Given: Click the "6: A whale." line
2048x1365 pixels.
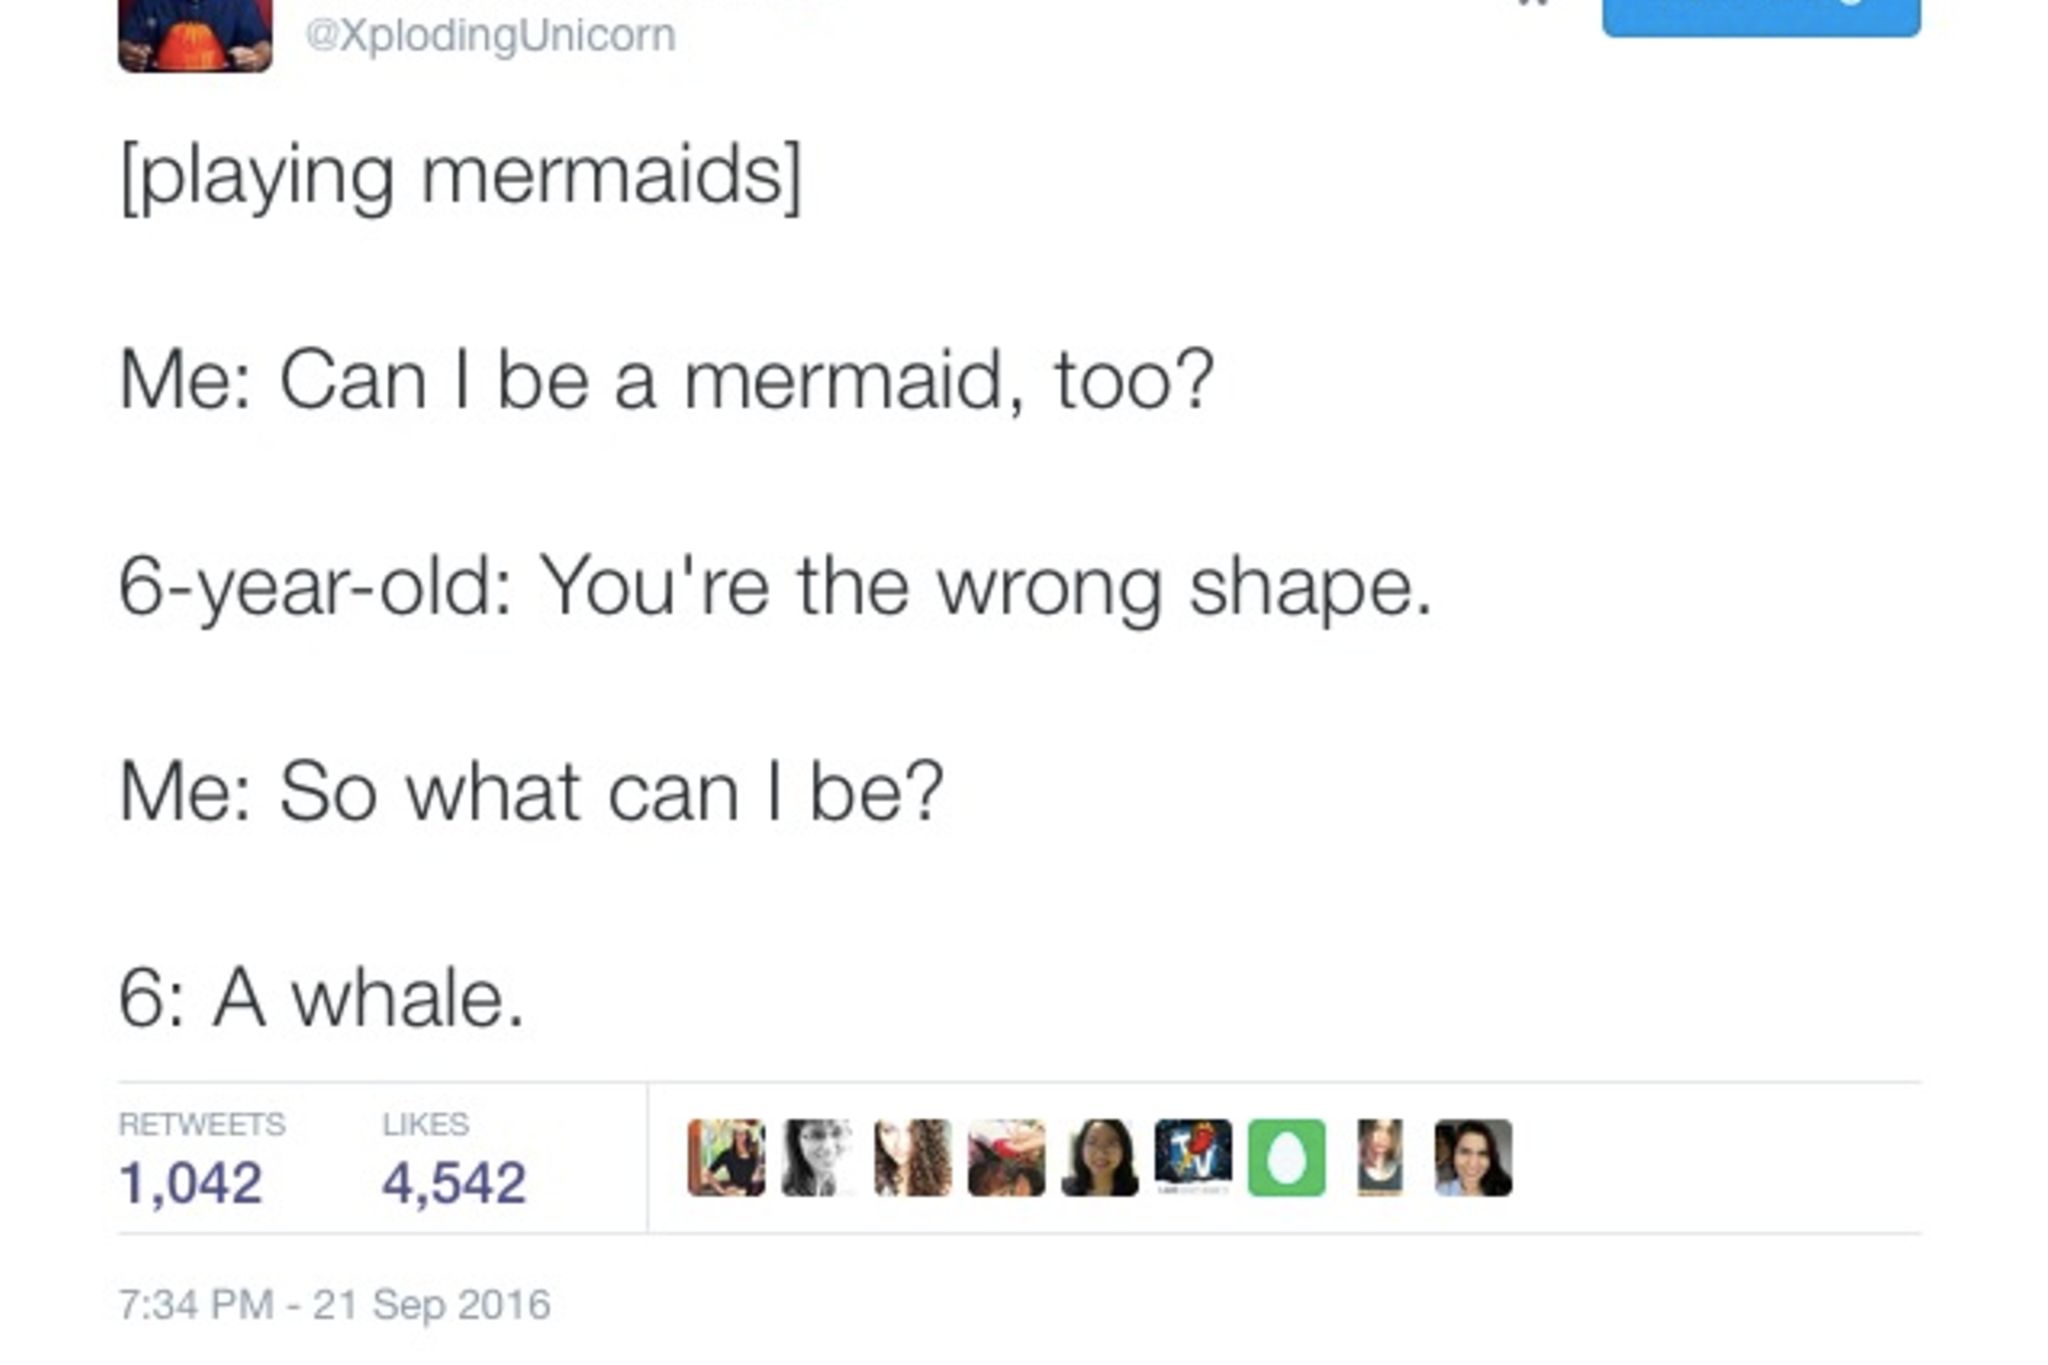Looking at the screenshot, I should click(321, 998).
